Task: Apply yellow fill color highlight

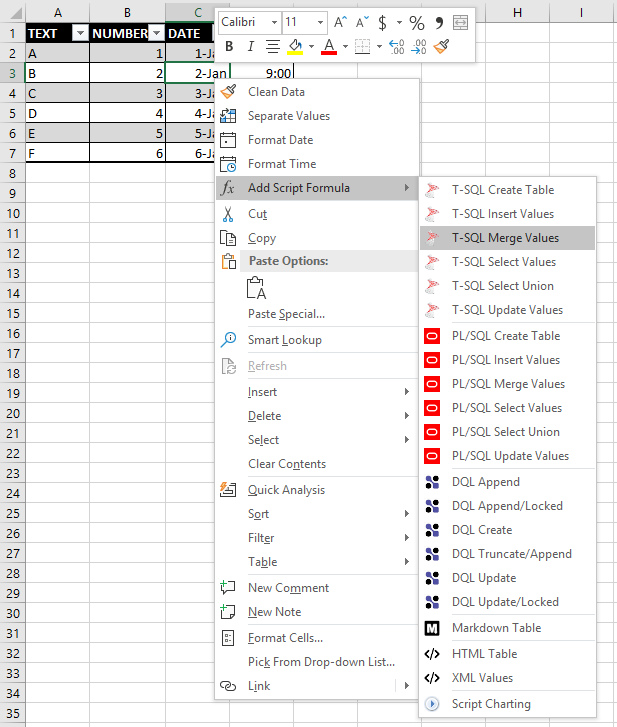Action: (x=295, y=46)
